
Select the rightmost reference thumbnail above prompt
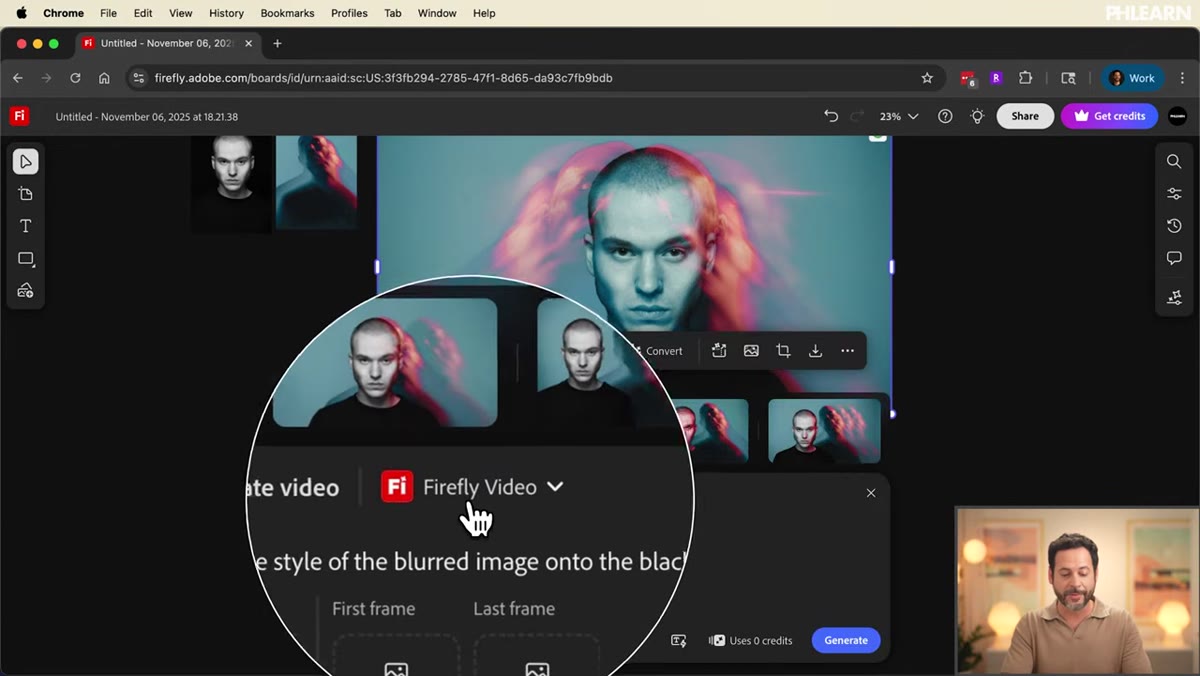[x=824, y=431]
